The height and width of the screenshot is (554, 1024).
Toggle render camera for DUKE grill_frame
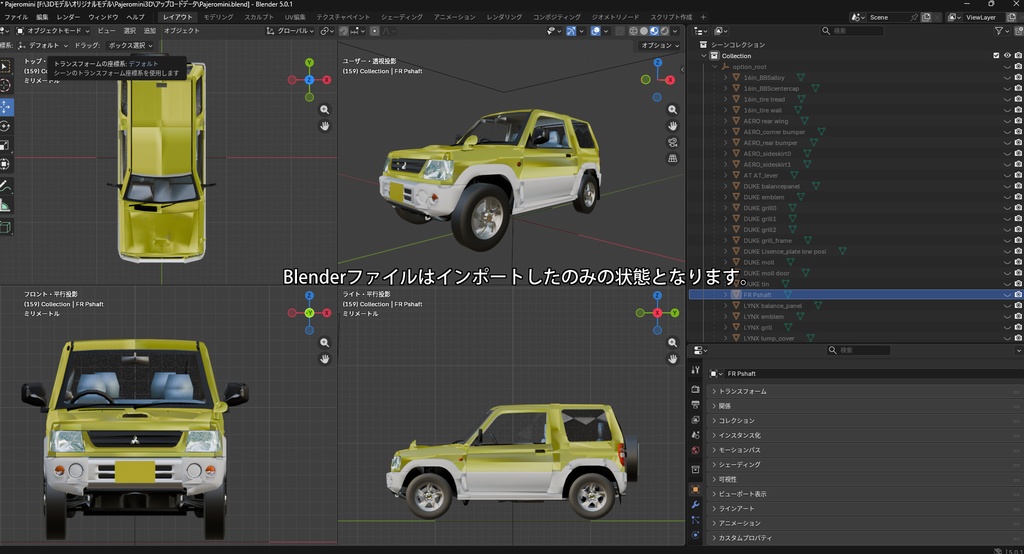(x=1018, y=240)
